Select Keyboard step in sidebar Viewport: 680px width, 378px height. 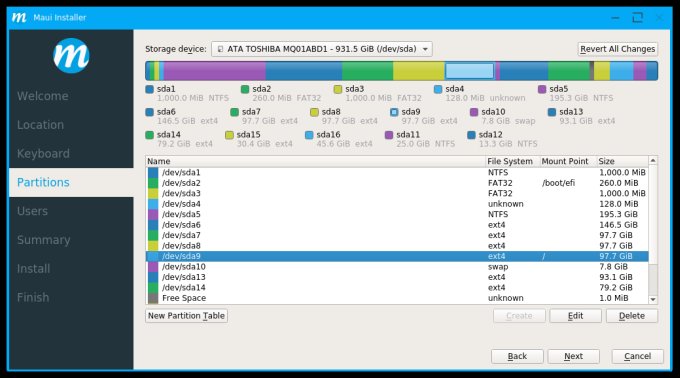43,153
